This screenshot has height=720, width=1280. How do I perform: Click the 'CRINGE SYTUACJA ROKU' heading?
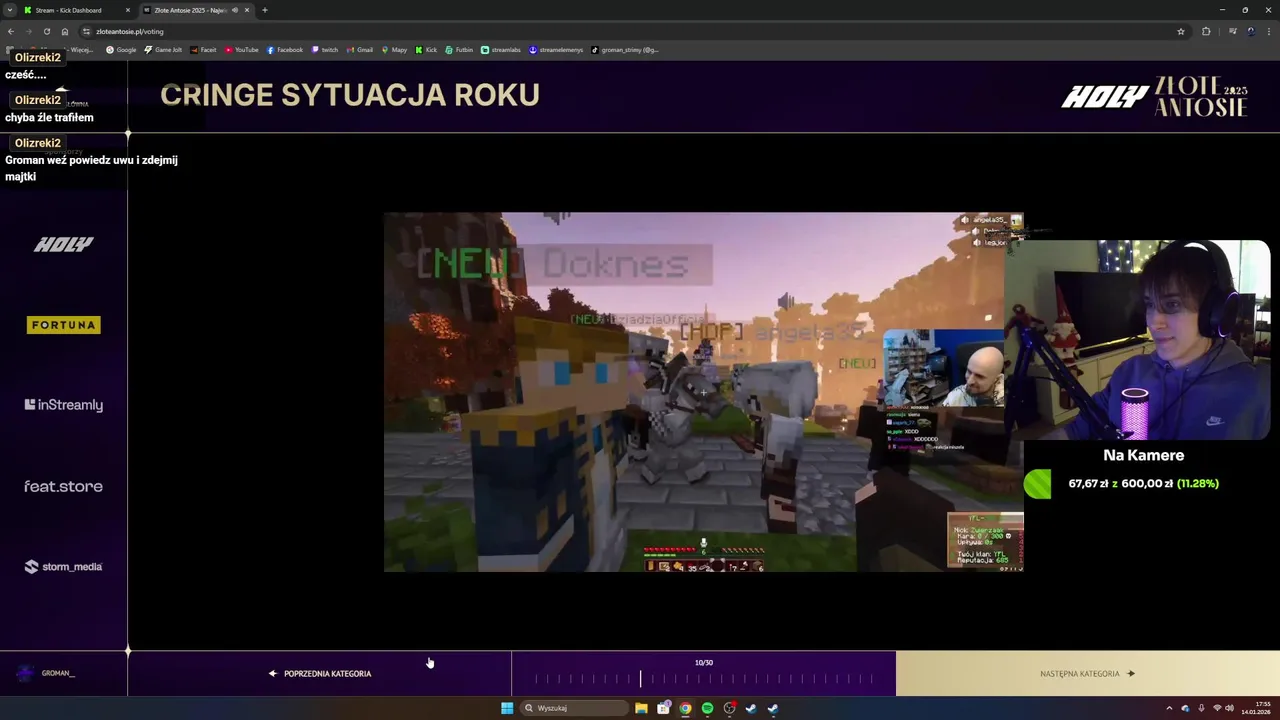tap(350, 95)
